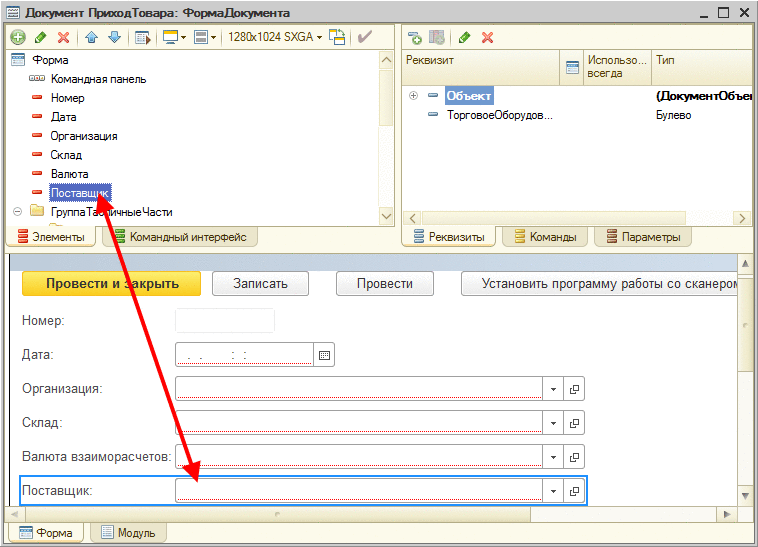This screenshot has height=547, width=758.
Task: Click the form element list icon
Action: pyautogui.click(x=143, y=37)
